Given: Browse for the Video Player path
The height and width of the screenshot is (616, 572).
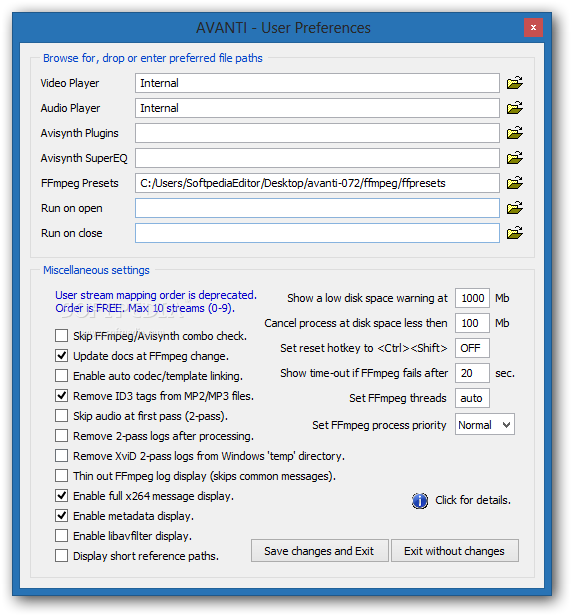Looking at the screenshot, I should coord(514,83).
